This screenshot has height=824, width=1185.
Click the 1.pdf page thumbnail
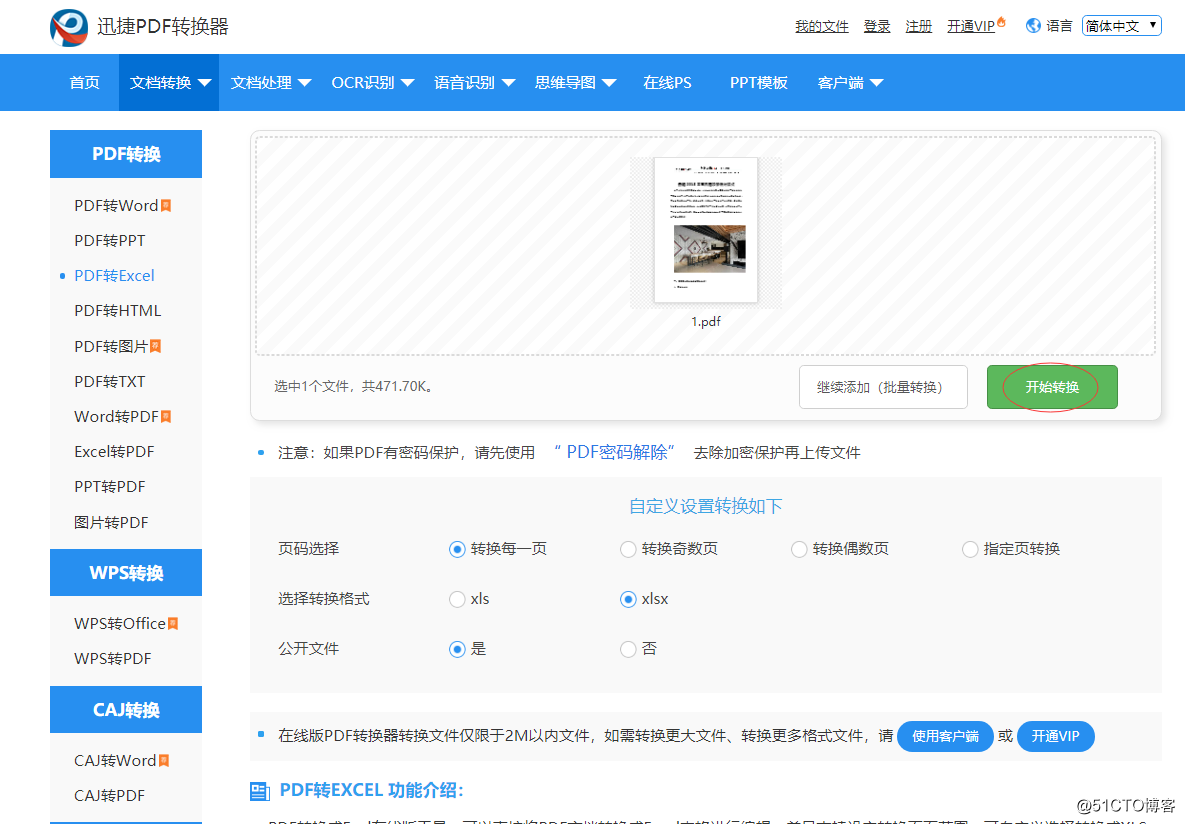706,230
